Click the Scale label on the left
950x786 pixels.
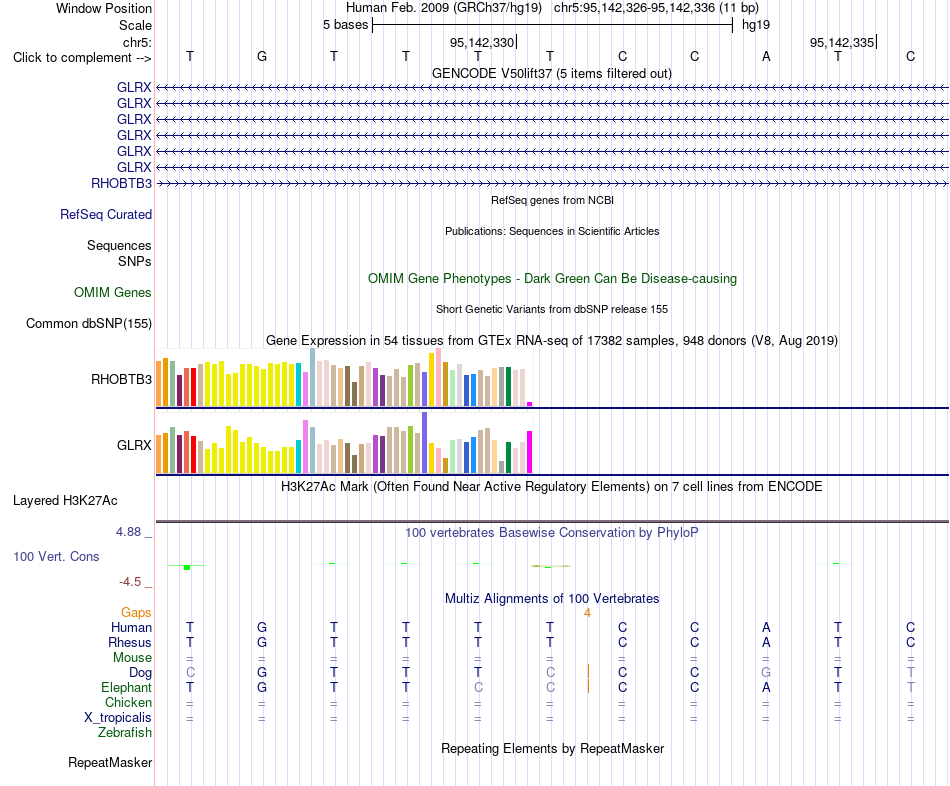click(x=135, y=25)
